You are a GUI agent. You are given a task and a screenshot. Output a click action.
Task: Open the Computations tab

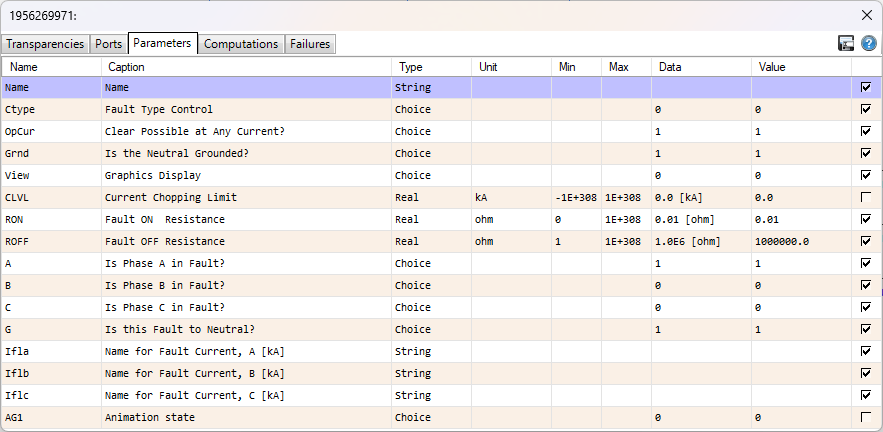241,44
